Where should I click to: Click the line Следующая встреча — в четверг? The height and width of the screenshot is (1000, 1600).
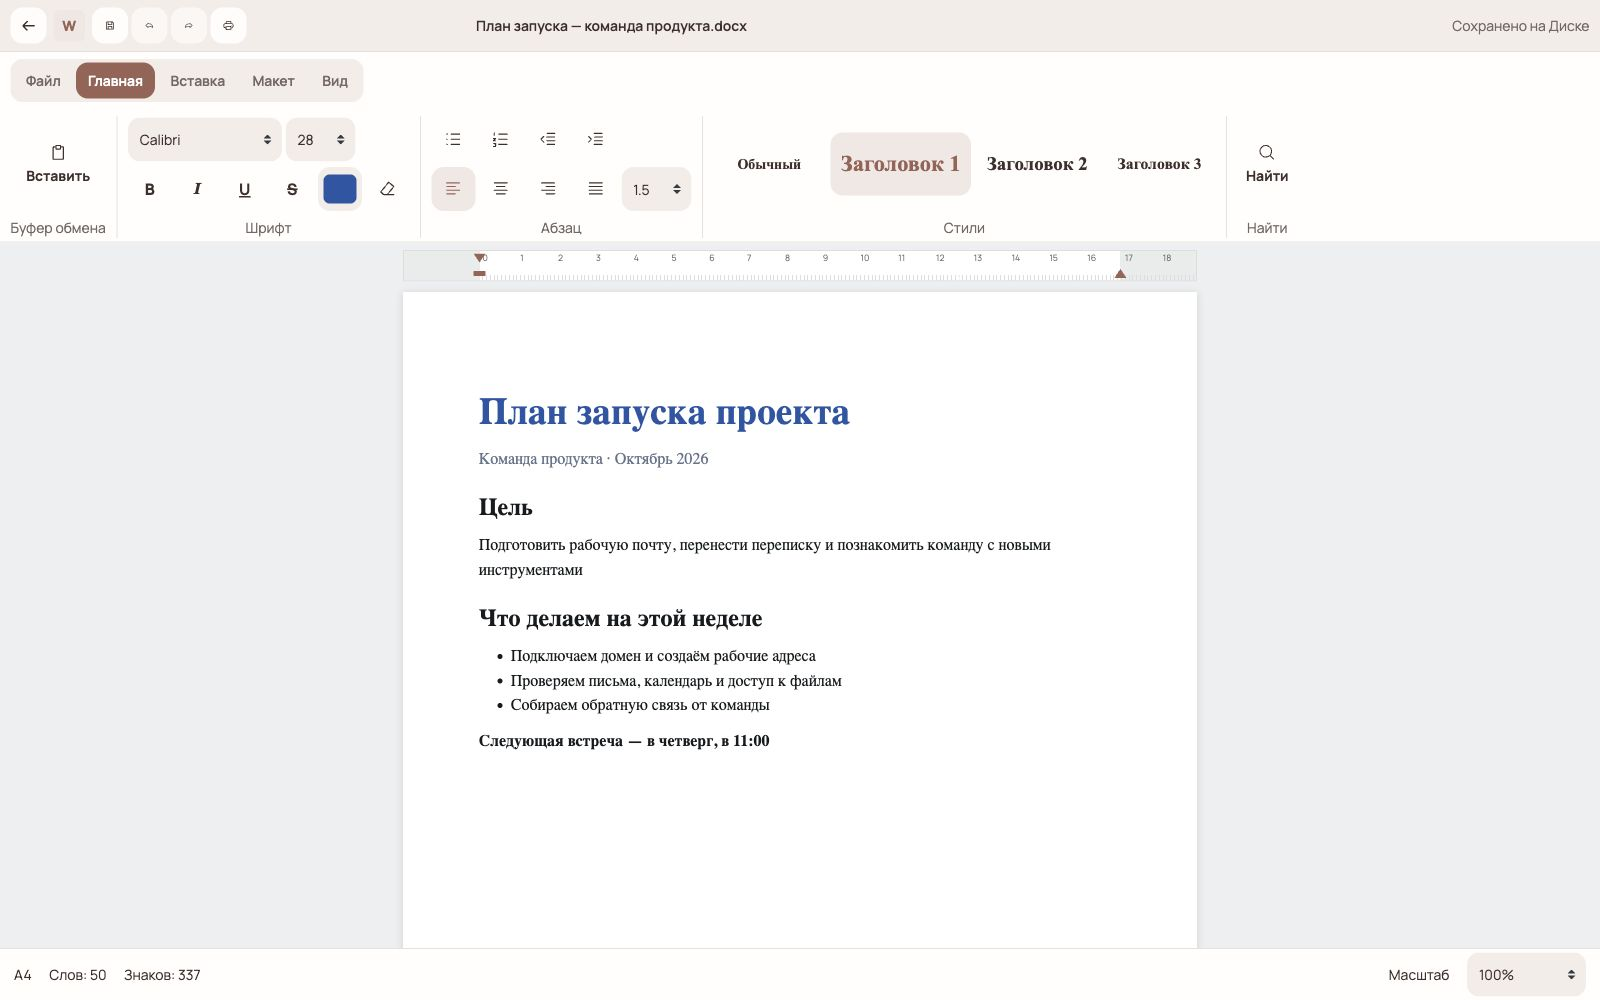[x=624, y=741]
